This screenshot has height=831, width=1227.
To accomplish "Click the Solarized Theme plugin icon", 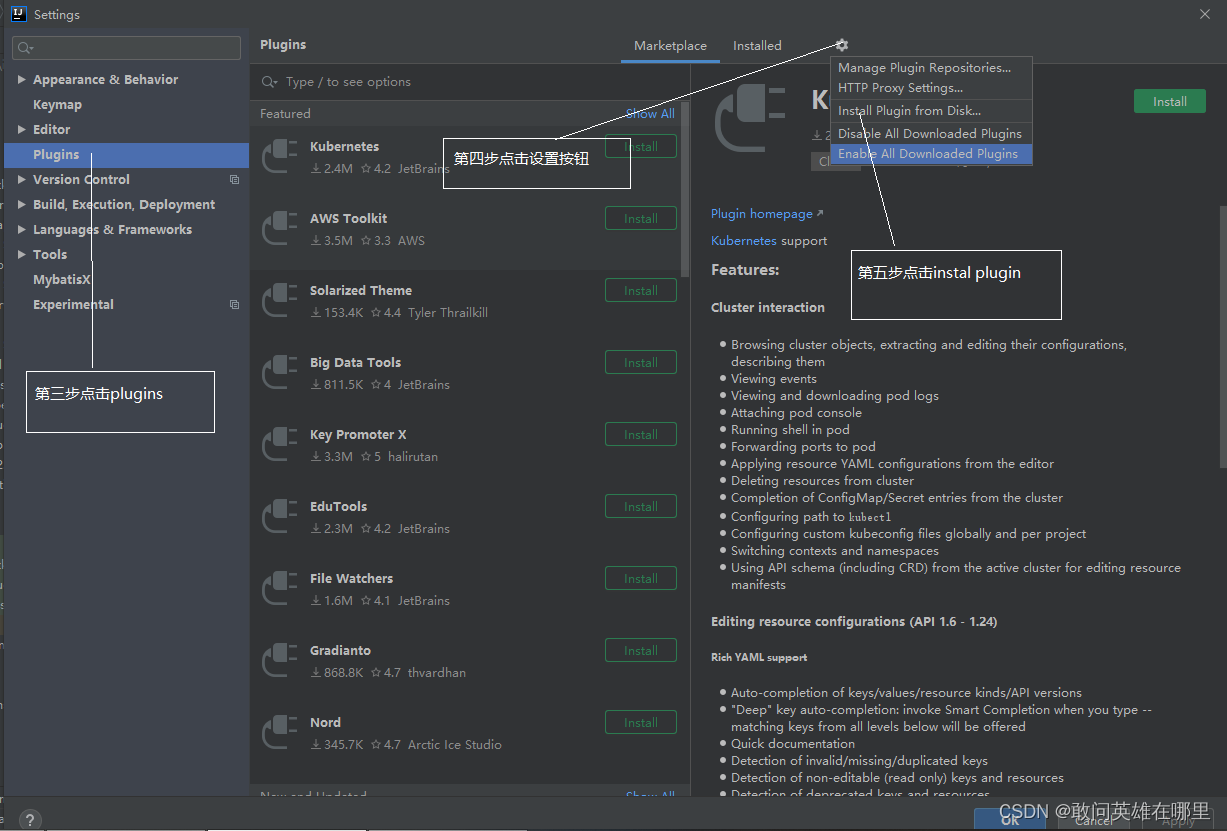I will pyautogui.click(x=279, y=301).
